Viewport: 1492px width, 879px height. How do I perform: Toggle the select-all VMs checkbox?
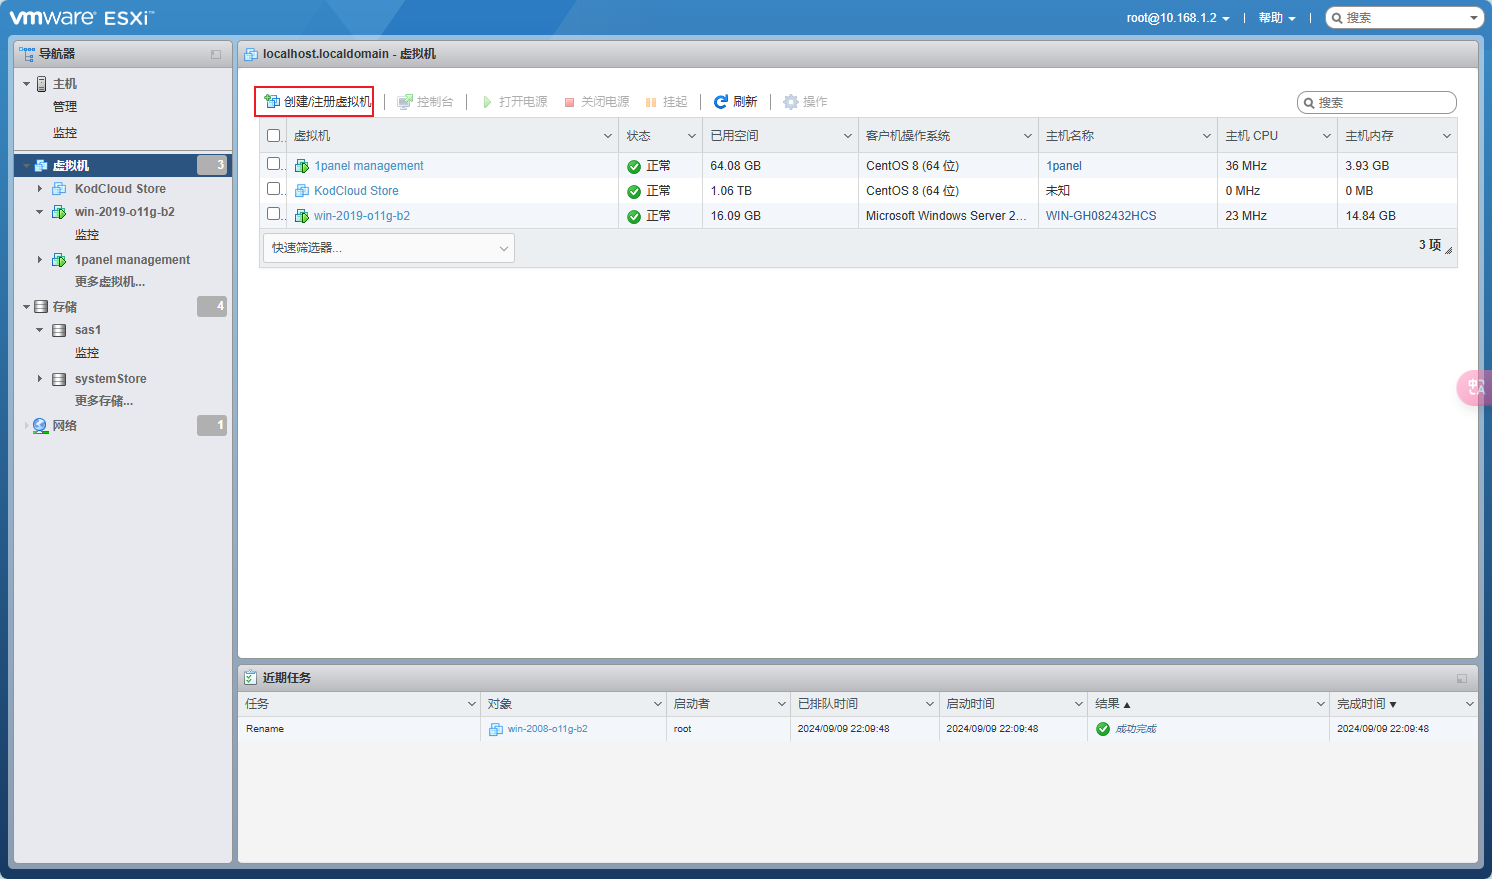274,136
